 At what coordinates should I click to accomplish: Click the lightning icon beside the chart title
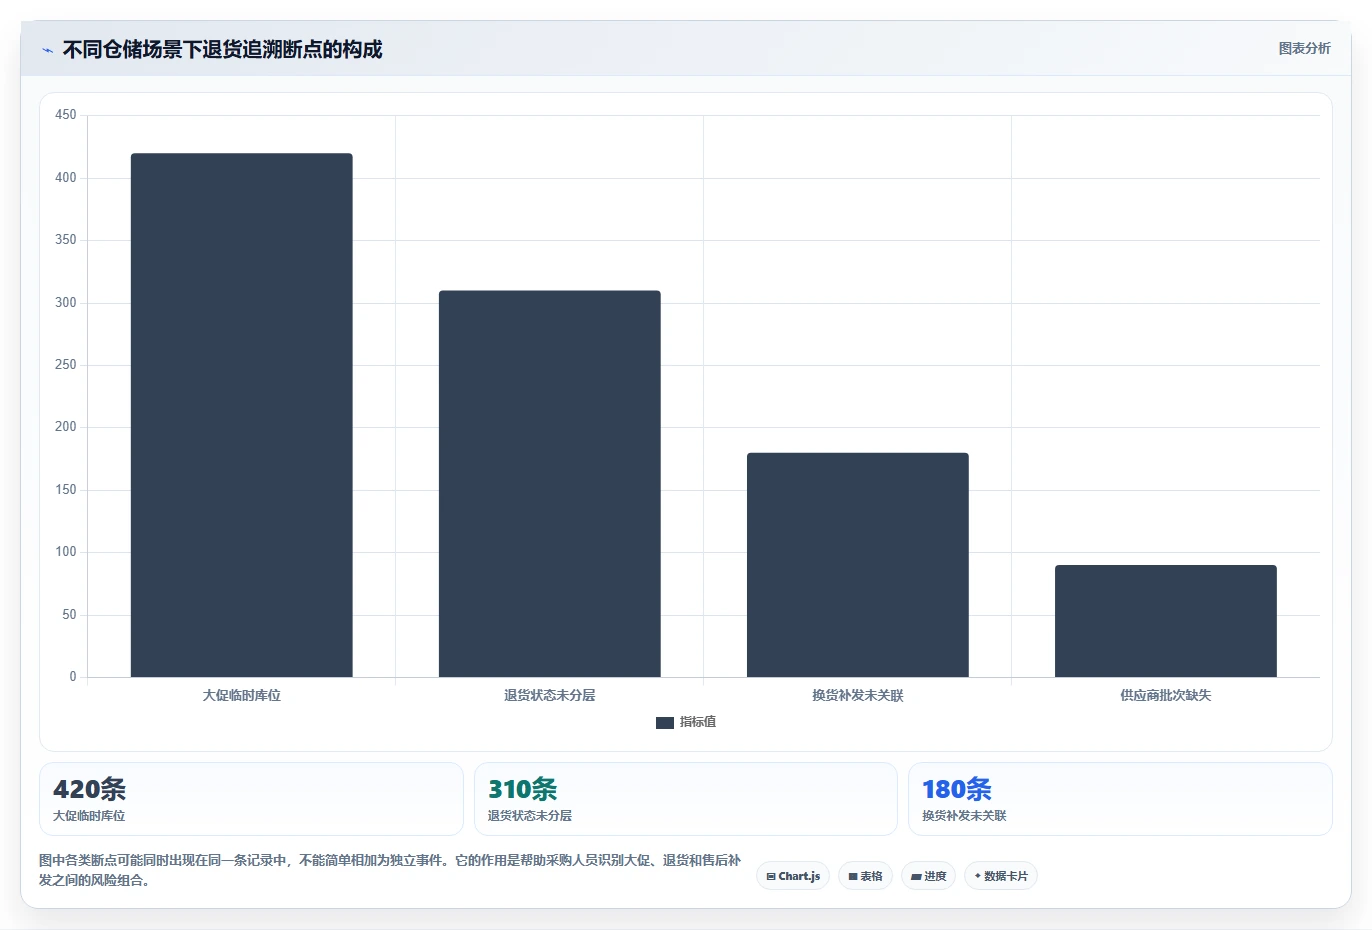[x=47, y=50]
